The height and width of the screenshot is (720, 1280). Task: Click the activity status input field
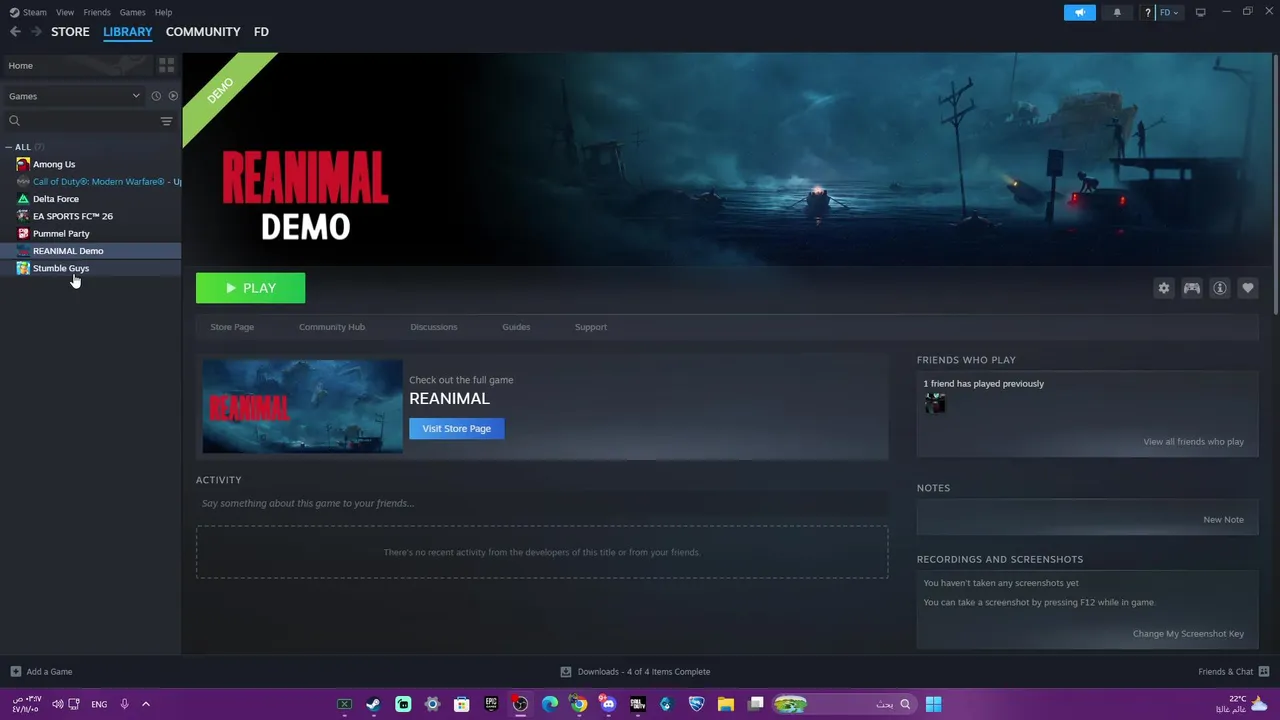tap(542, 503)
